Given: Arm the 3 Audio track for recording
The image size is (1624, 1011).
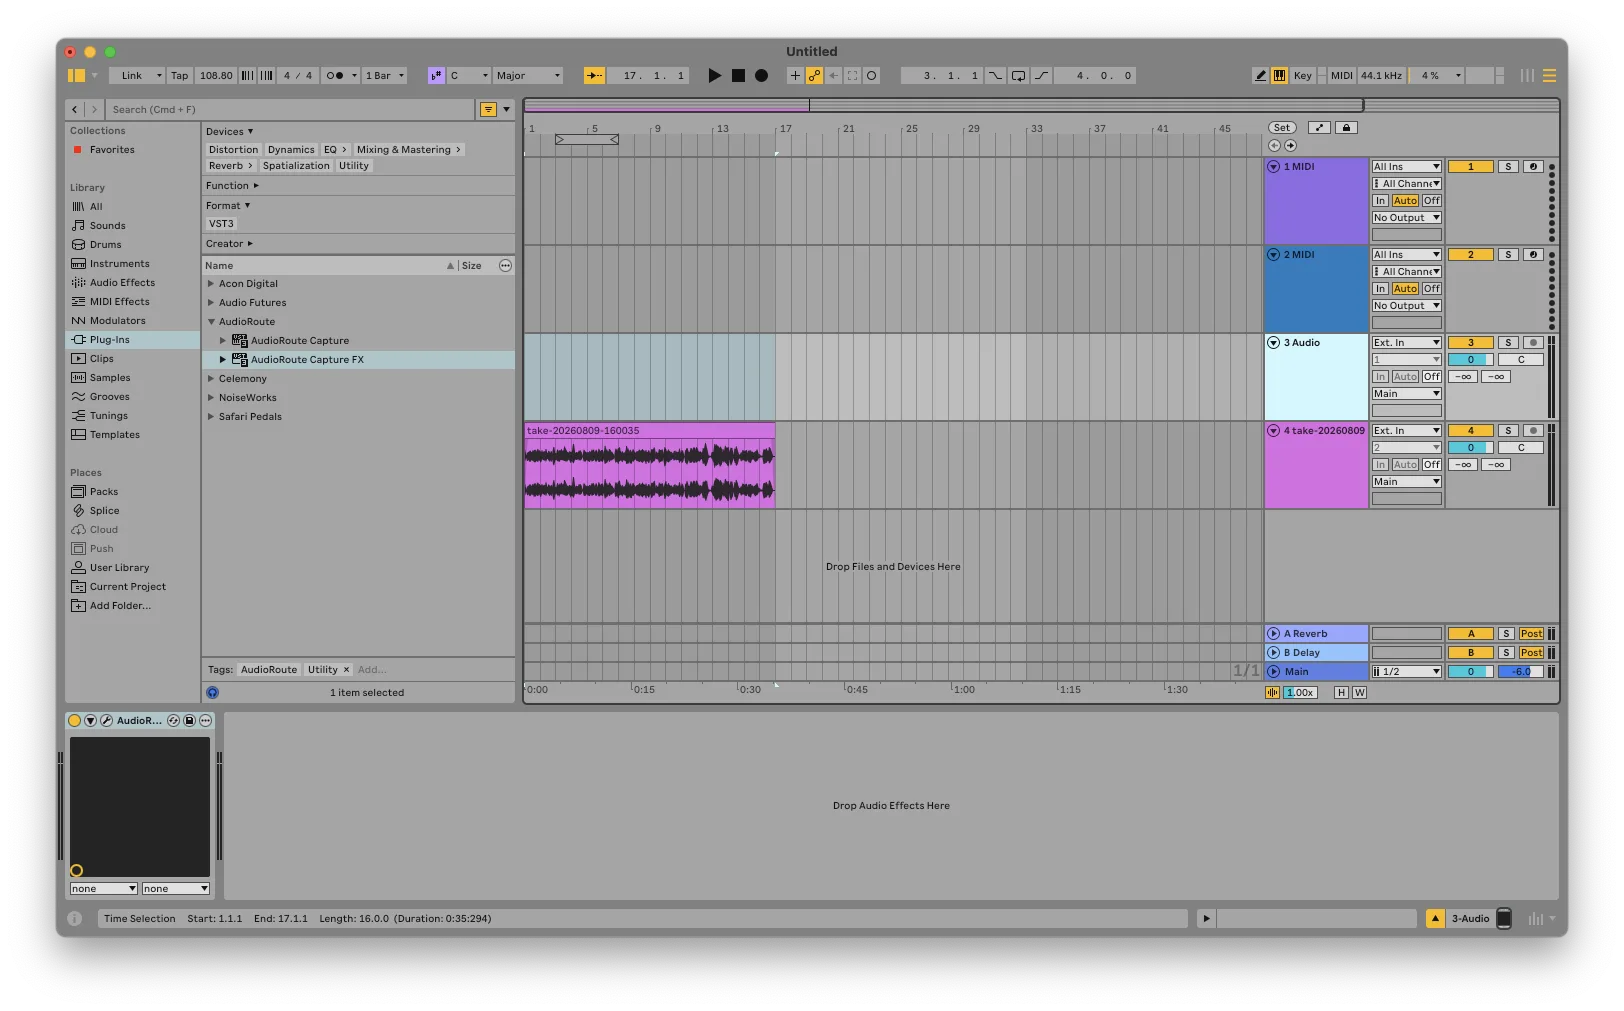Looking at the screenshot, I should point(1533,343).
